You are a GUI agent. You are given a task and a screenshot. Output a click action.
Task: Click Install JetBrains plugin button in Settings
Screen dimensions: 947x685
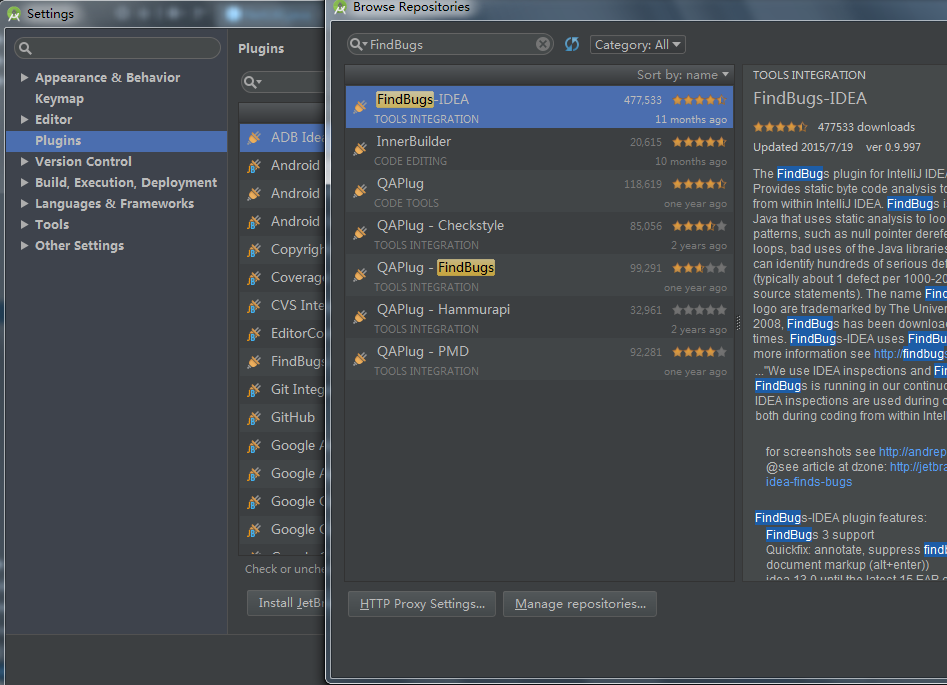(286, 603)
